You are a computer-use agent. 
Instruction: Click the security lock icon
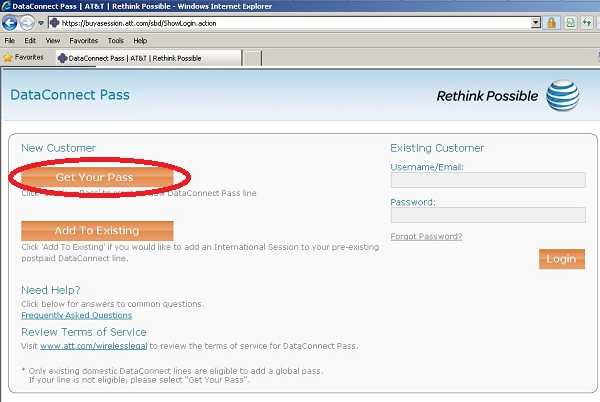(x=551, y=23)
